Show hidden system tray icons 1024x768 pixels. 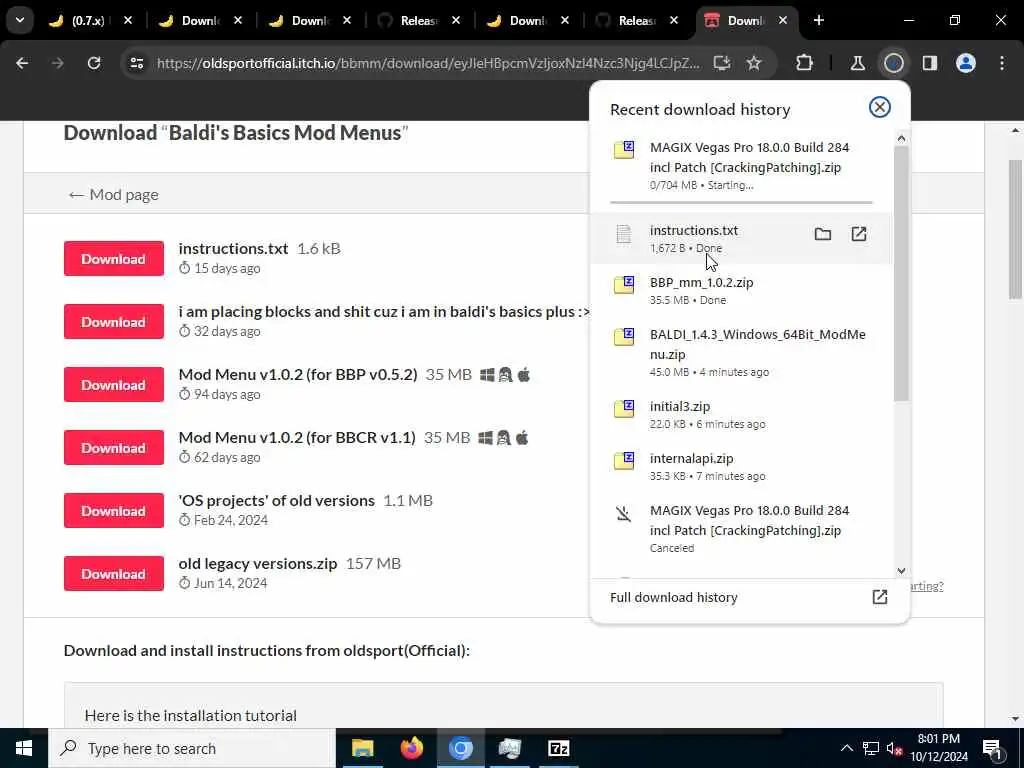[x=846, y=748]
